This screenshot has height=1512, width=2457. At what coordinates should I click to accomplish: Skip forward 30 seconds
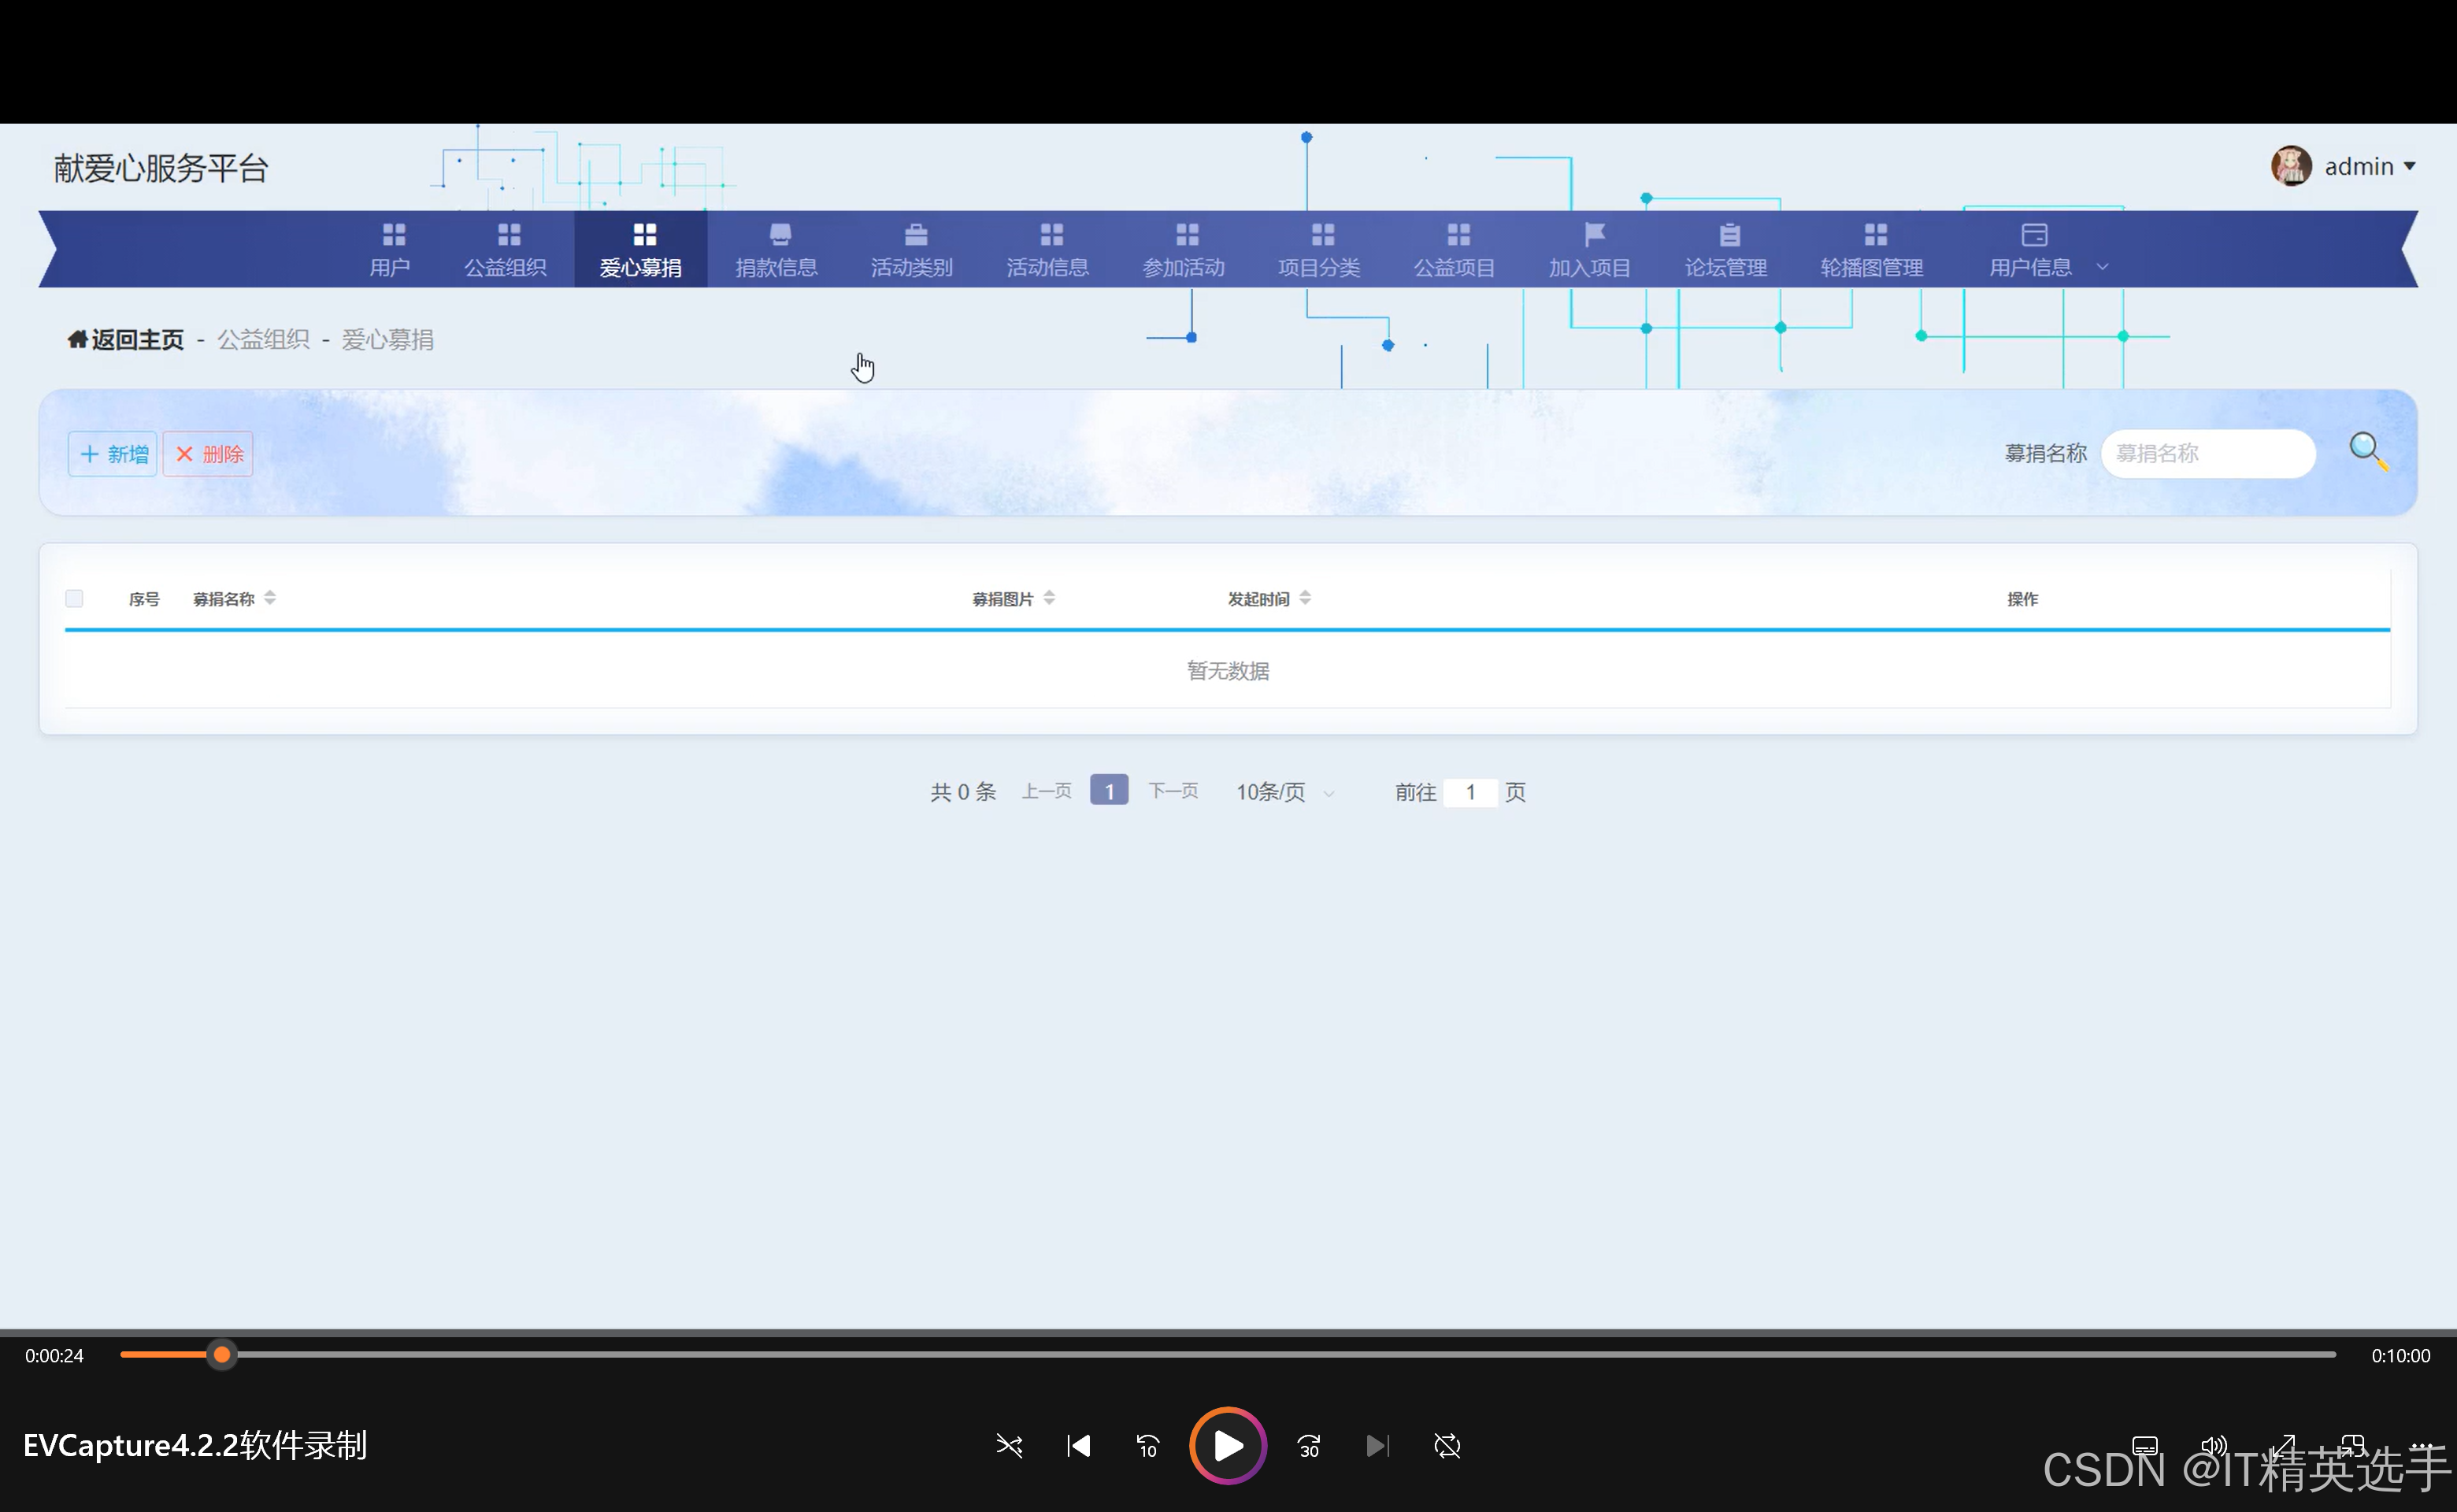click(1308, 1446)
